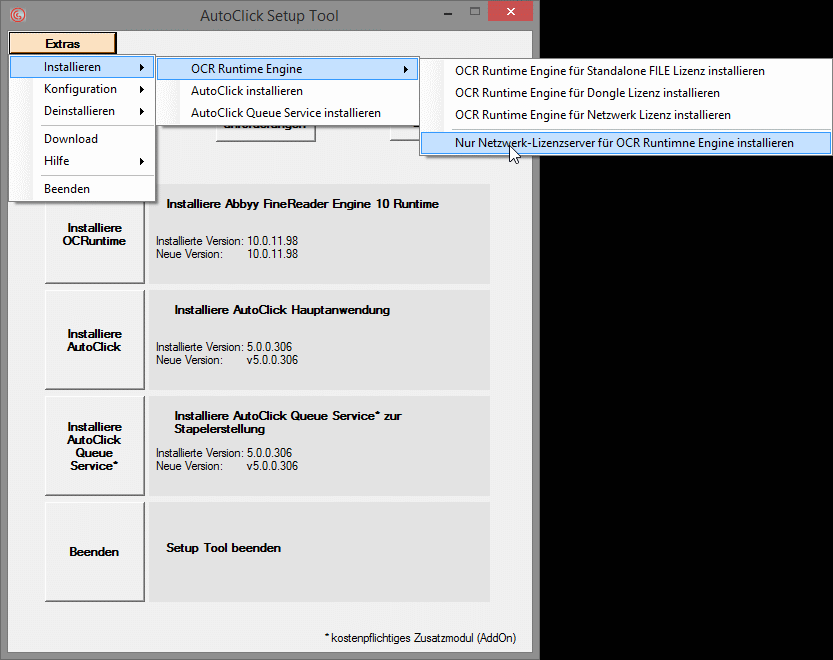This screenshot has height=660, width=833.
Task: Choose Beenden in the Extras menu
Action: 82,189
